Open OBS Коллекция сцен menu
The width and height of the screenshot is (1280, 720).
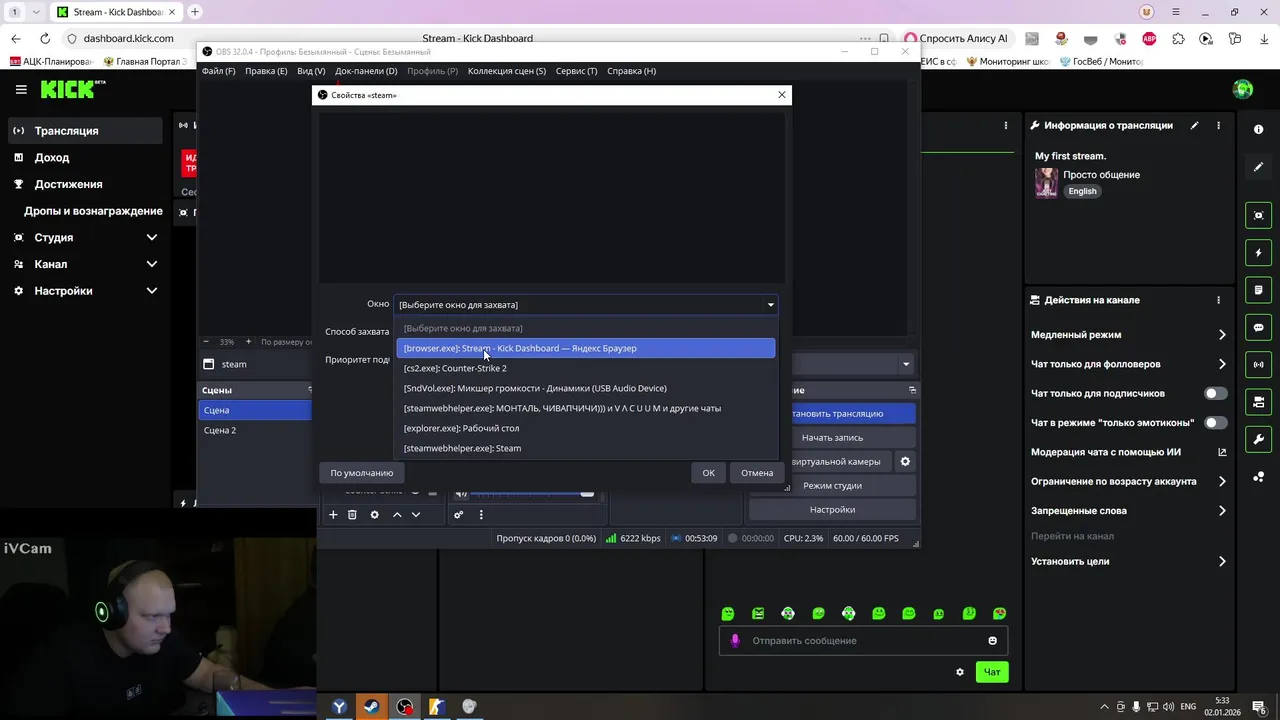coord(507,71)
